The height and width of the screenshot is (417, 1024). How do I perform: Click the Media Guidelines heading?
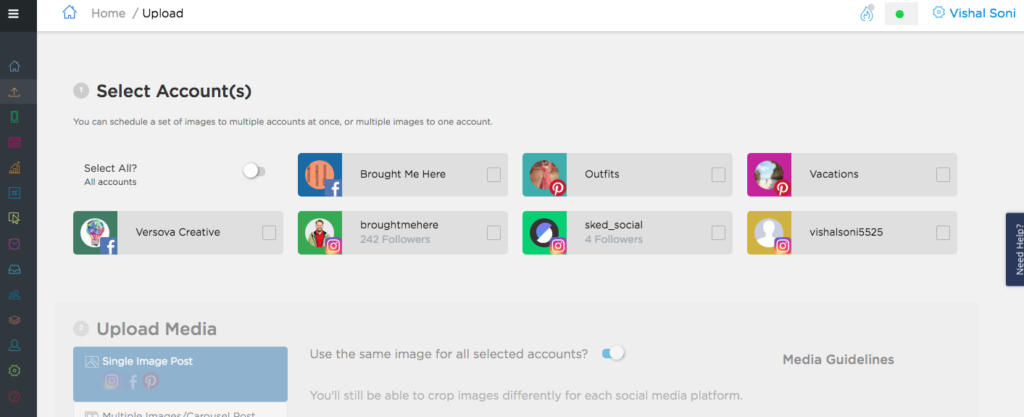tap(839, 360)
